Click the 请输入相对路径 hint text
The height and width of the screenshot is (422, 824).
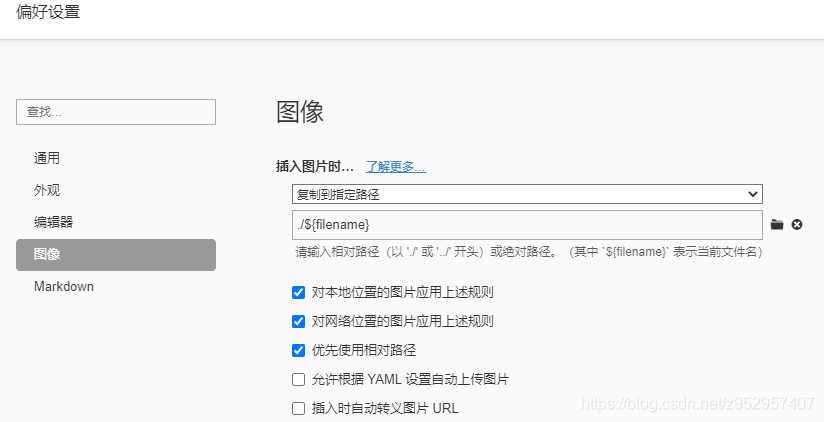529,252
